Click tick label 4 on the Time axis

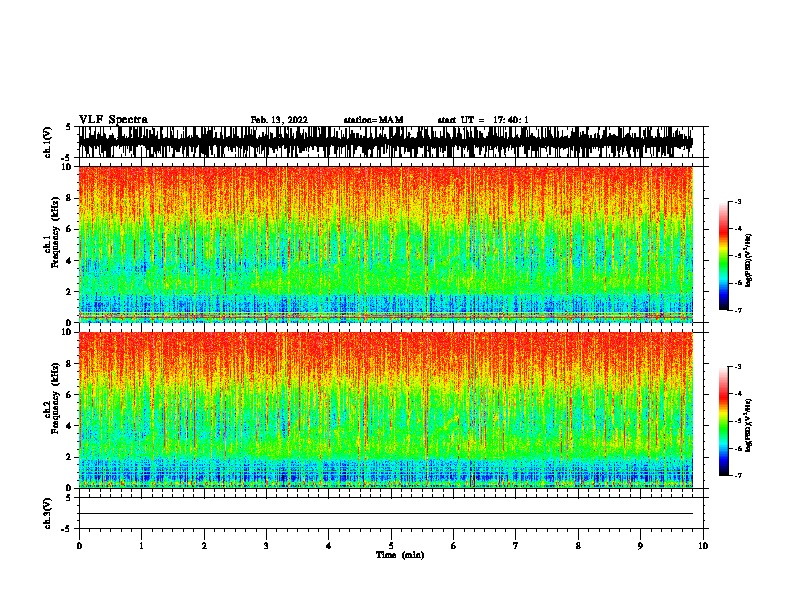[x=329, y=546]
